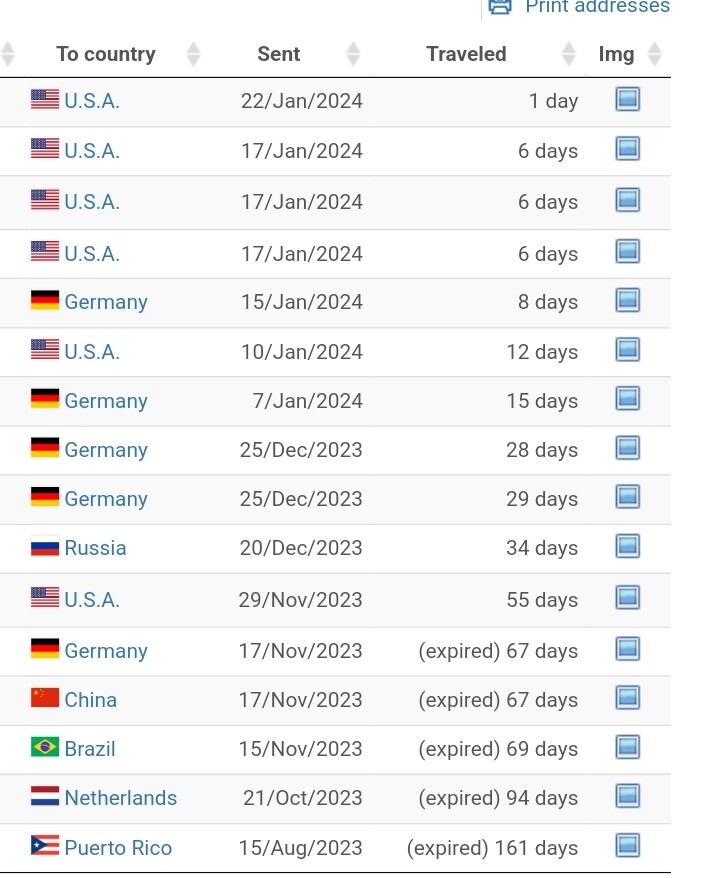Click the Sent column header
The width and height of the screenshot is (701, 878).
click(278, 54)
